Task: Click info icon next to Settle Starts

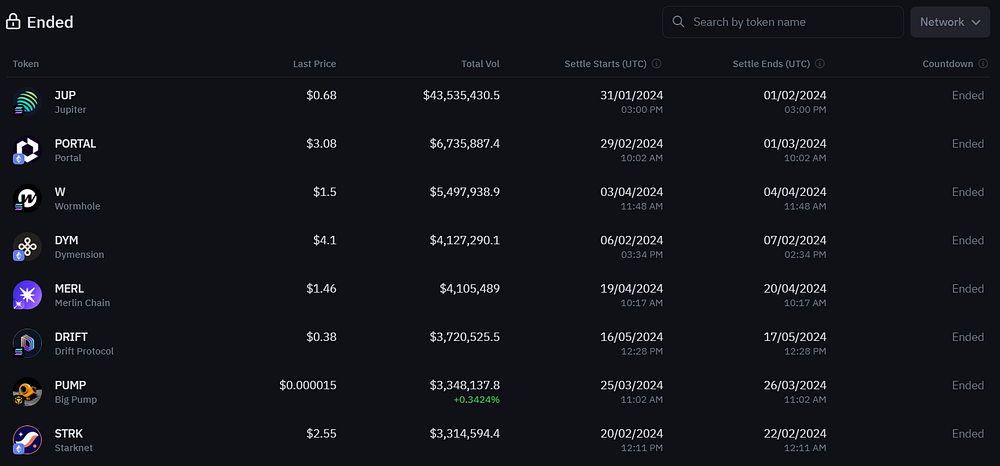Action: click(x=657, y=64)
